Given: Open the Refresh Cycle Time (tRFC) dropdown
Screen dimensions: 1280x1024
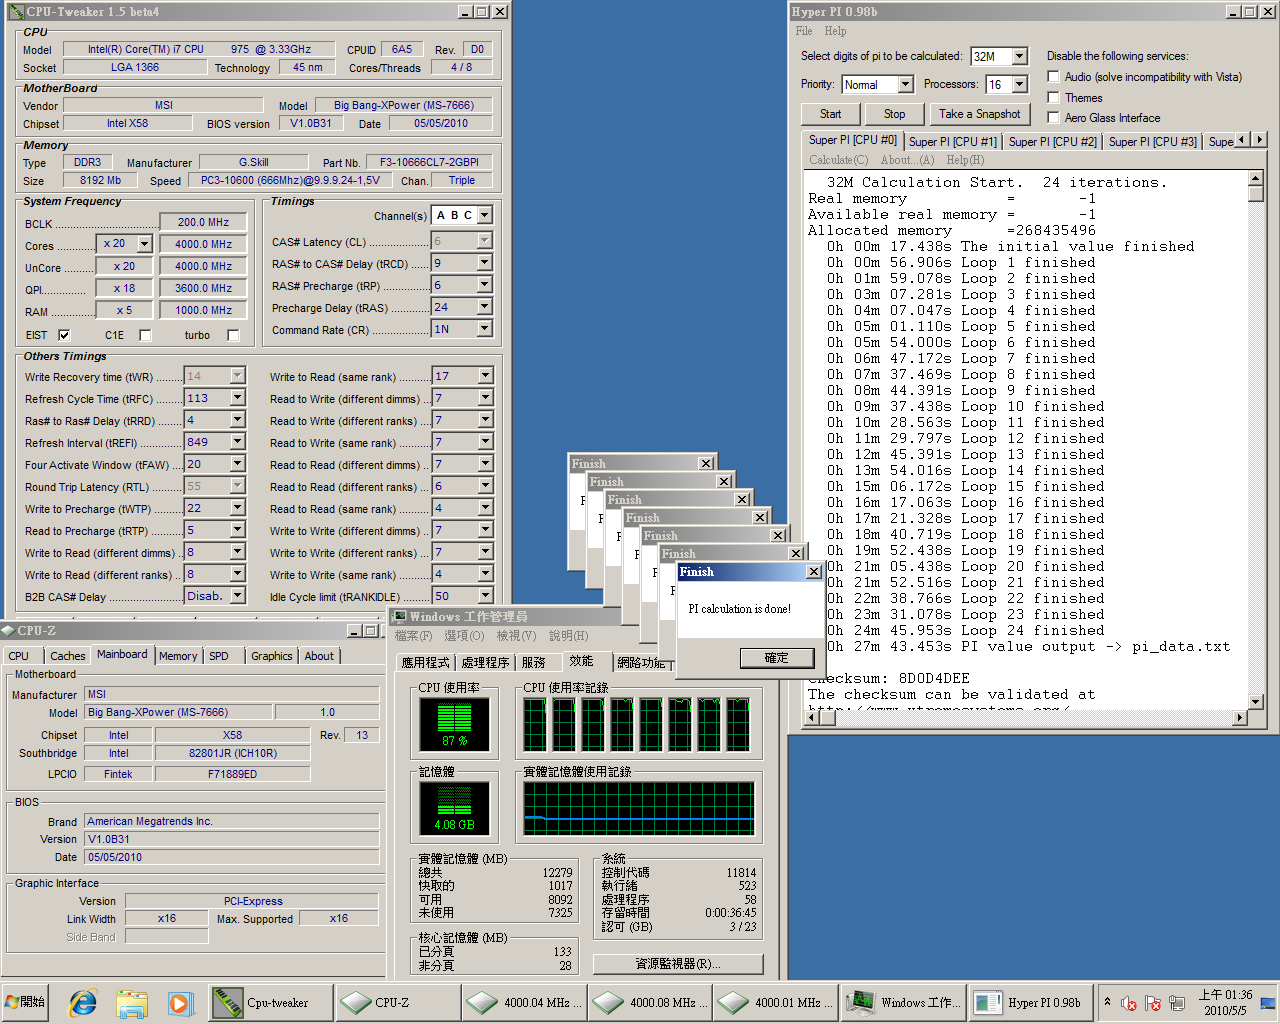Looking at the screenshot, I should coord(238,398).
